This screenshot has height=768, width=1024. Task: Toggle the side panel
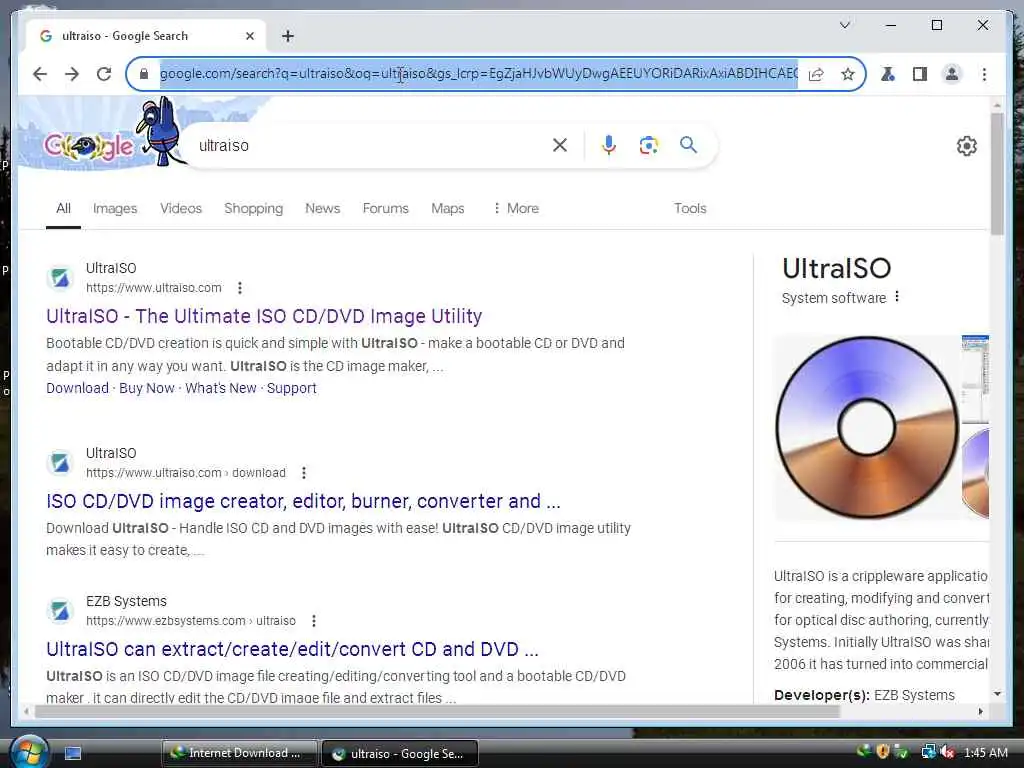(920, 74)
